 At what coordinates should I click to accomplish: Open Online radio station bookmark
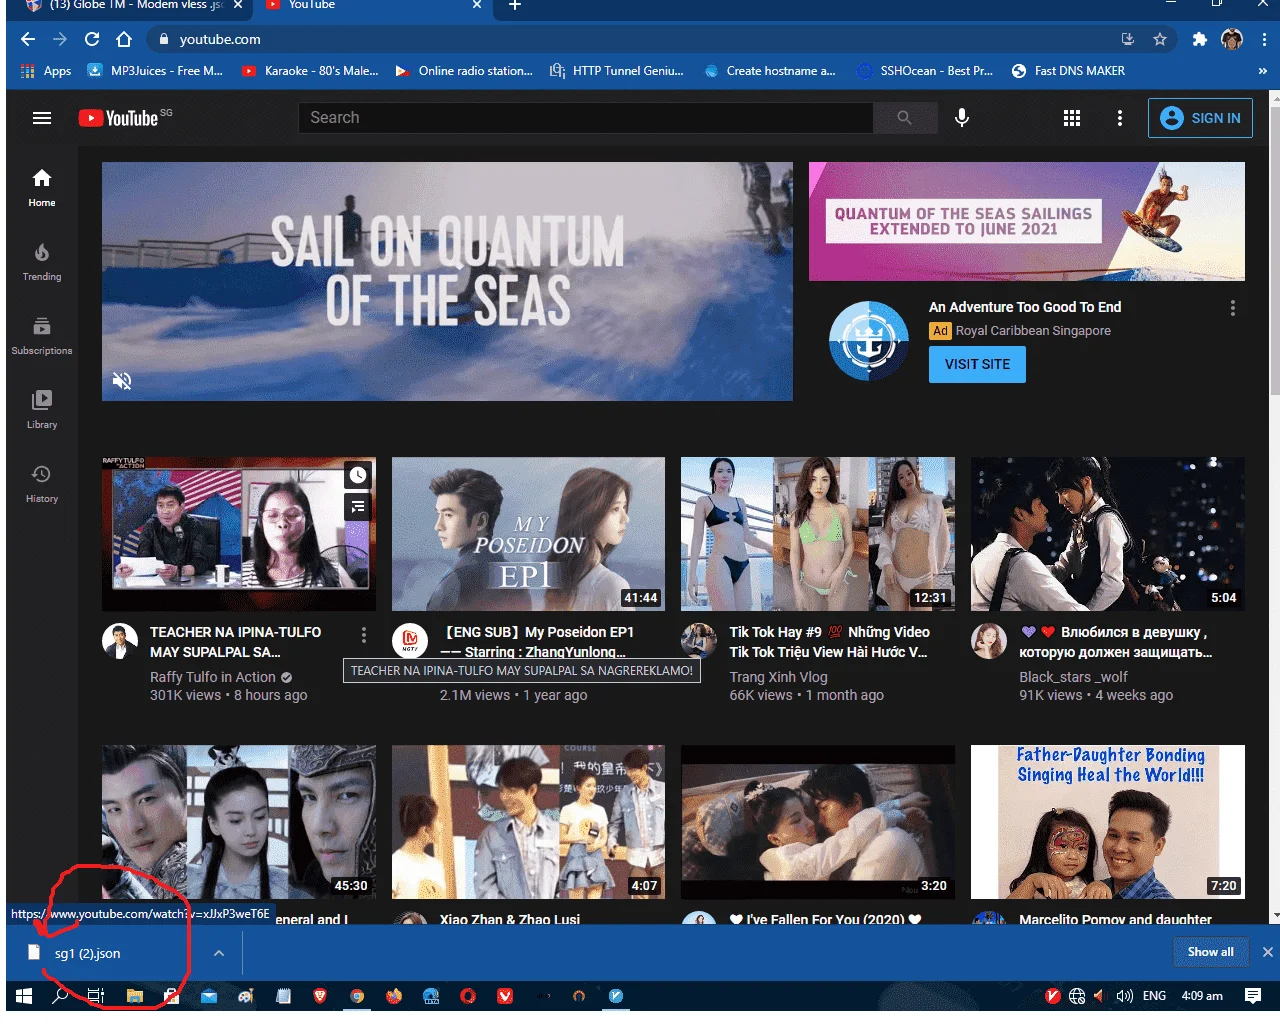click(x=464, y=71)
